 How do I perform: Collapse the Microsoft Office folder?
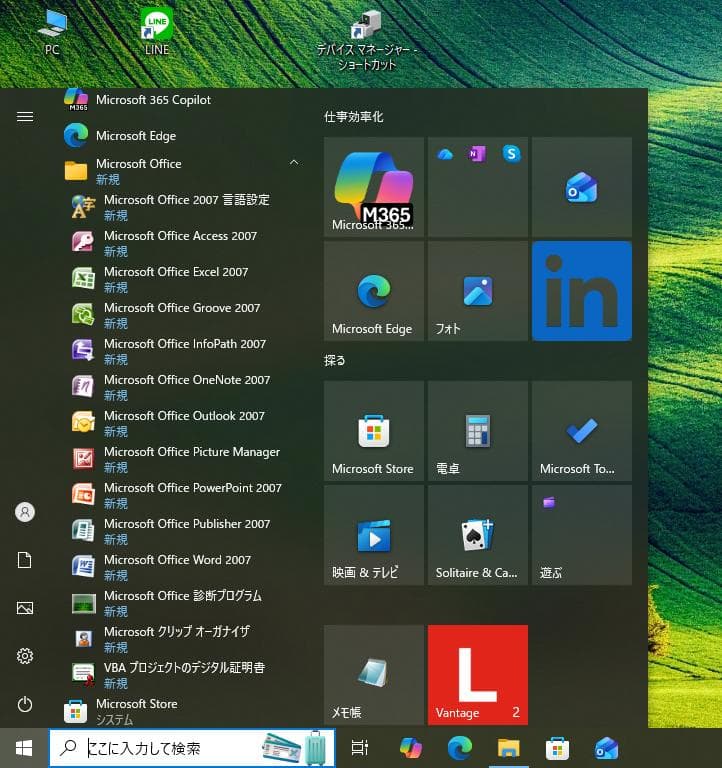click(294, 162)
